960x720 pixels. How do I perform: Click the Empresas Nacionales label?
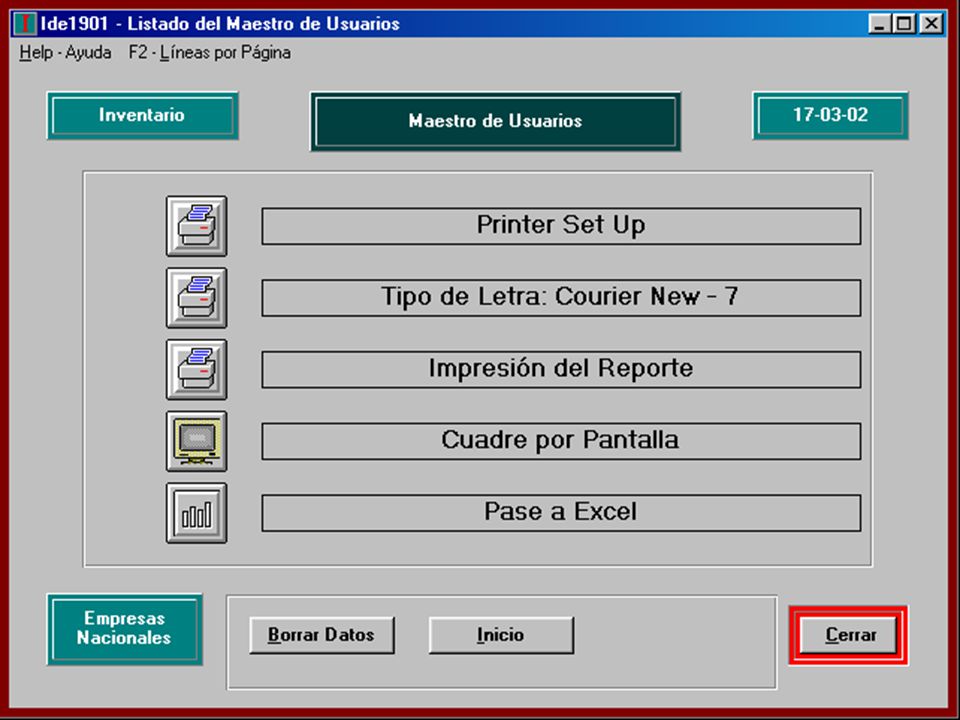[x=124, y=628]
